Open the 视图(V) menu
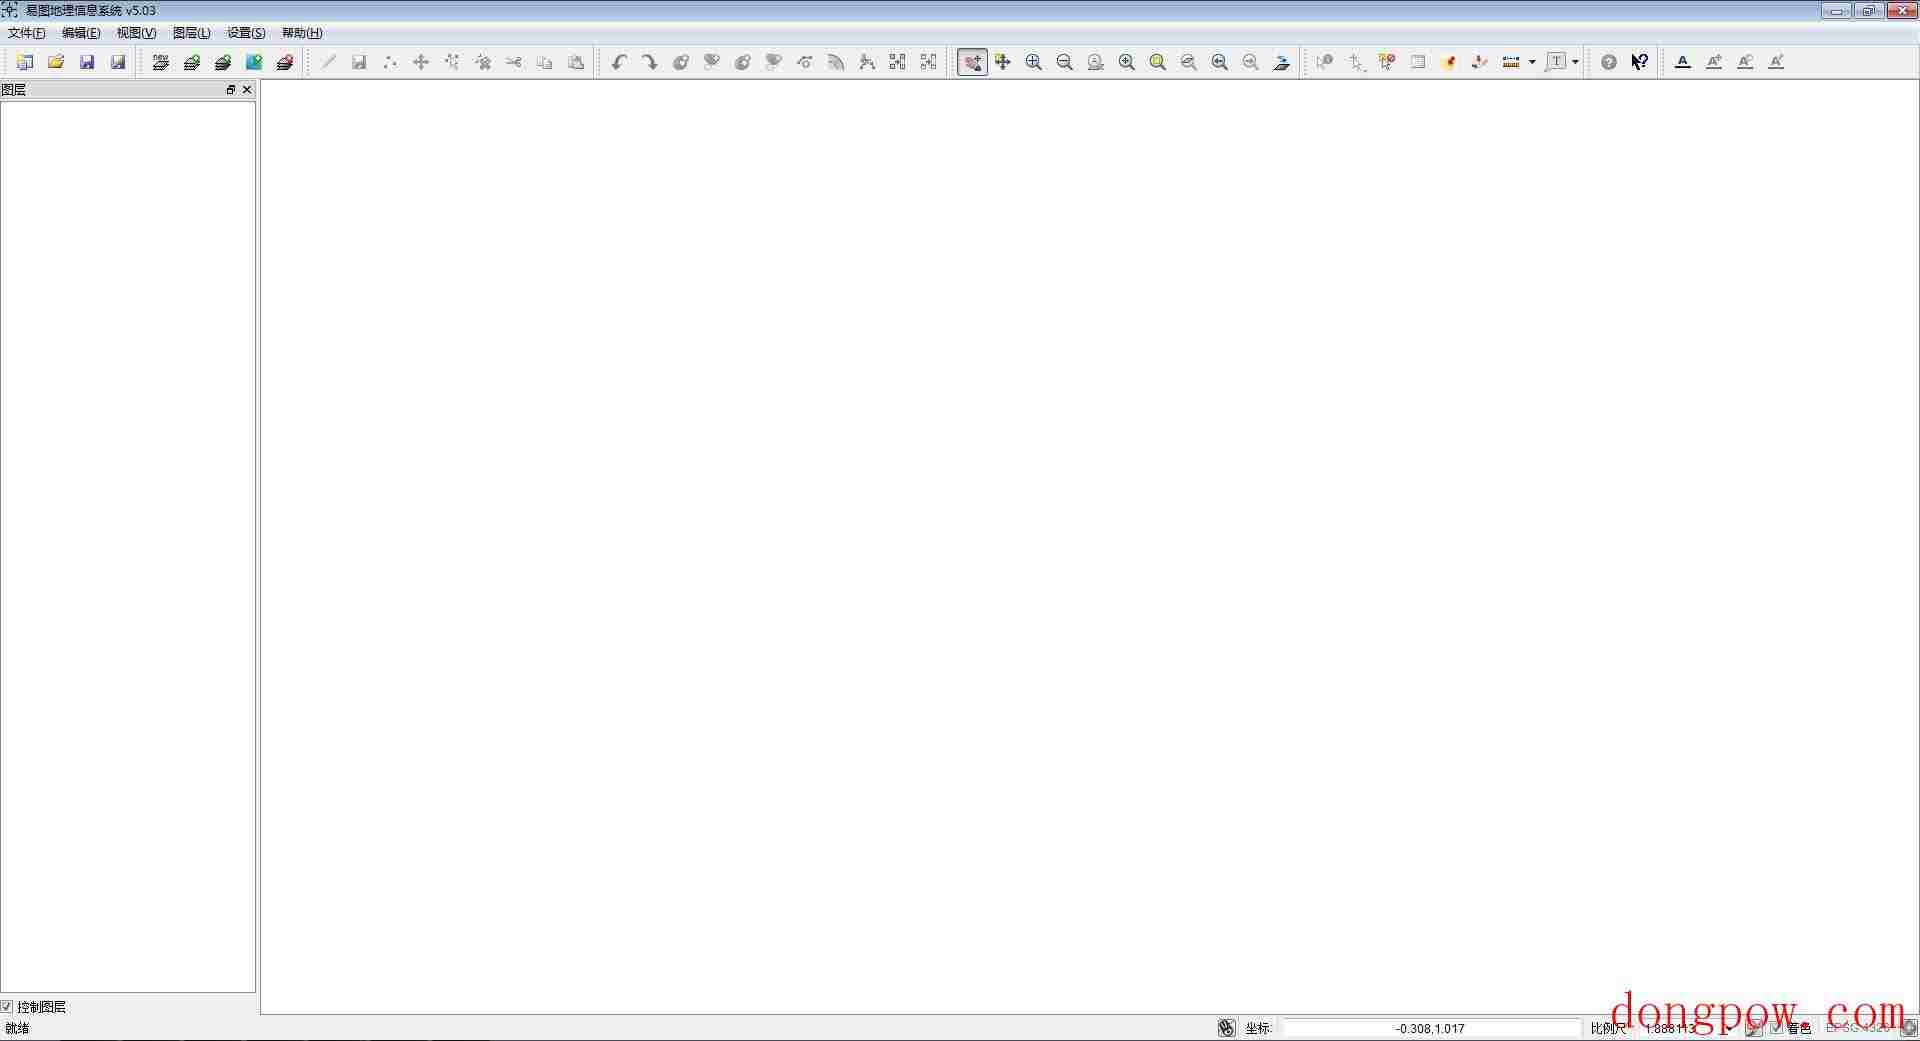 coord(136,33)
